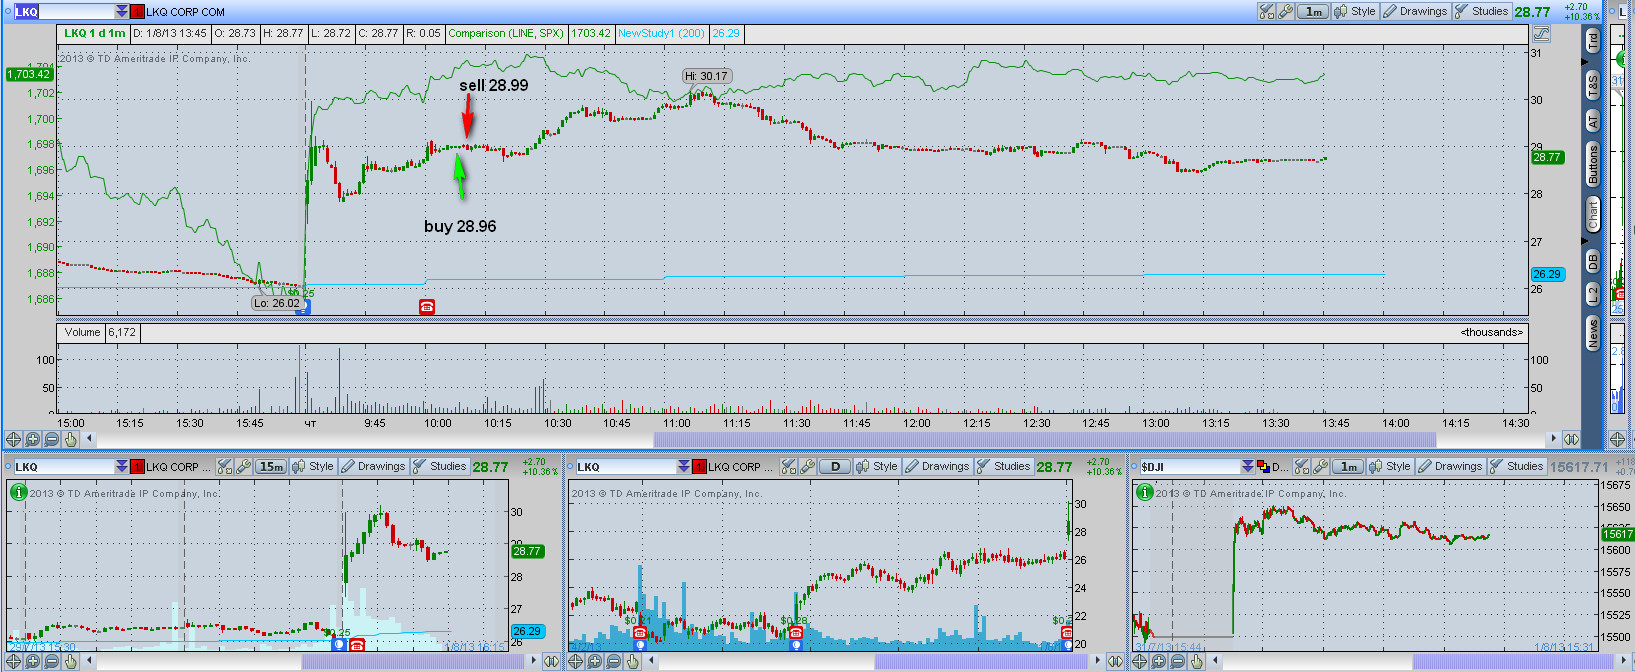The width and height of the screenshot is (1635, 672).
Task: Select the crosshair tool under the daily chart
Action: (576, 661)
